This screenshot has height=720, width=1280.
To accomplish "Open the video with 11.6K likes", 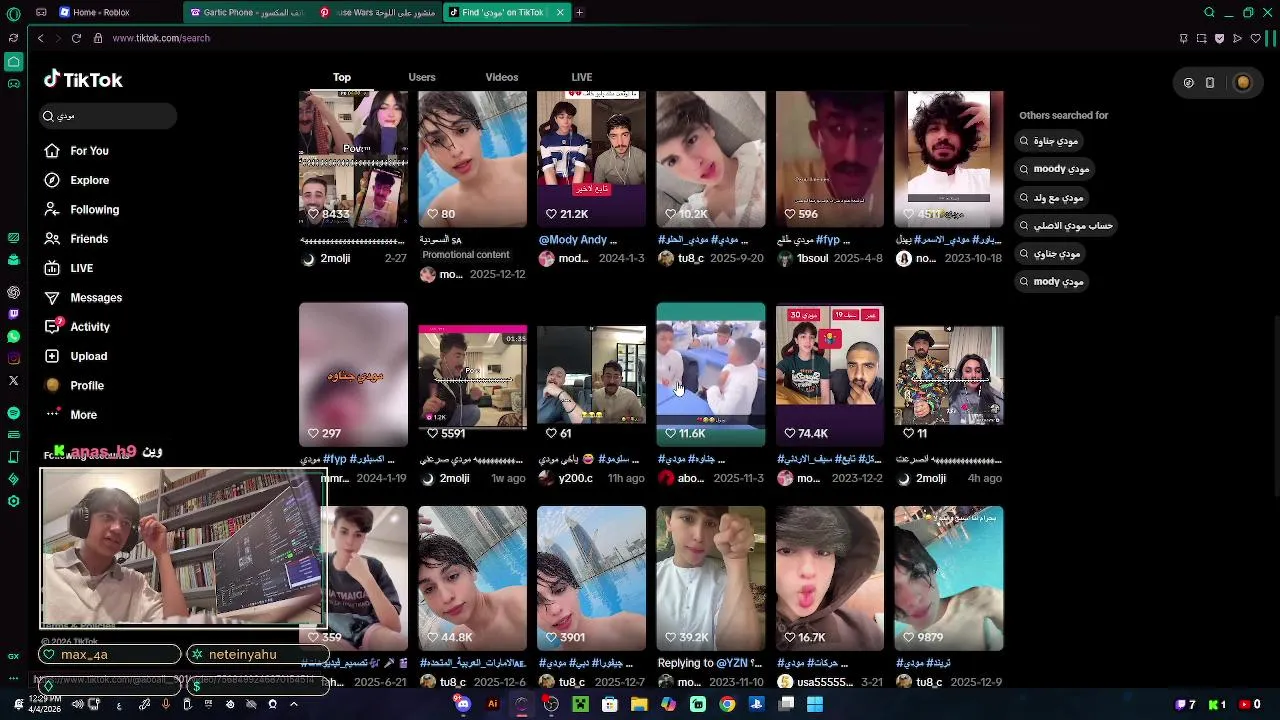I will pos(710,375).
